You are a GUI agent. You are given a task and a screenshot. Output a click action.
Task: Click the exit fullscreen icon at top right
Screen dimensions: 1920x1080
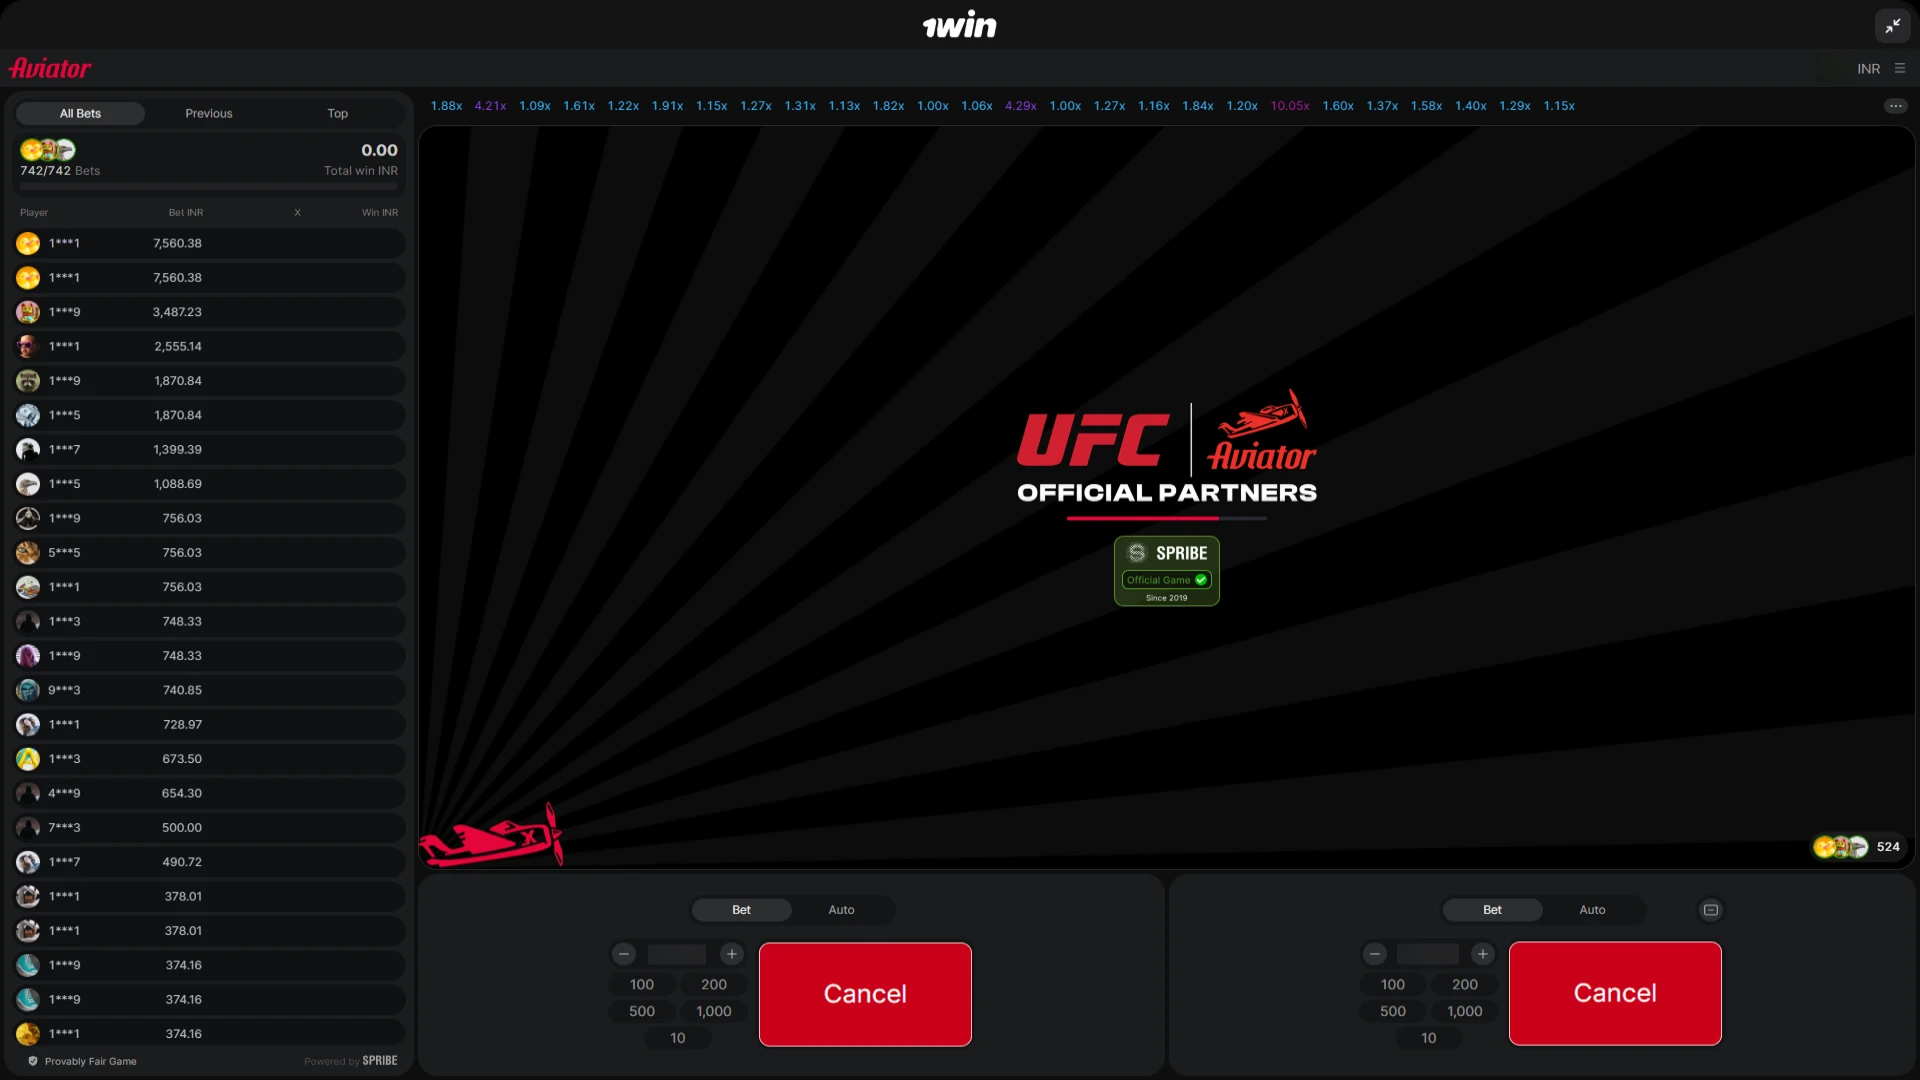[1892, 27]
